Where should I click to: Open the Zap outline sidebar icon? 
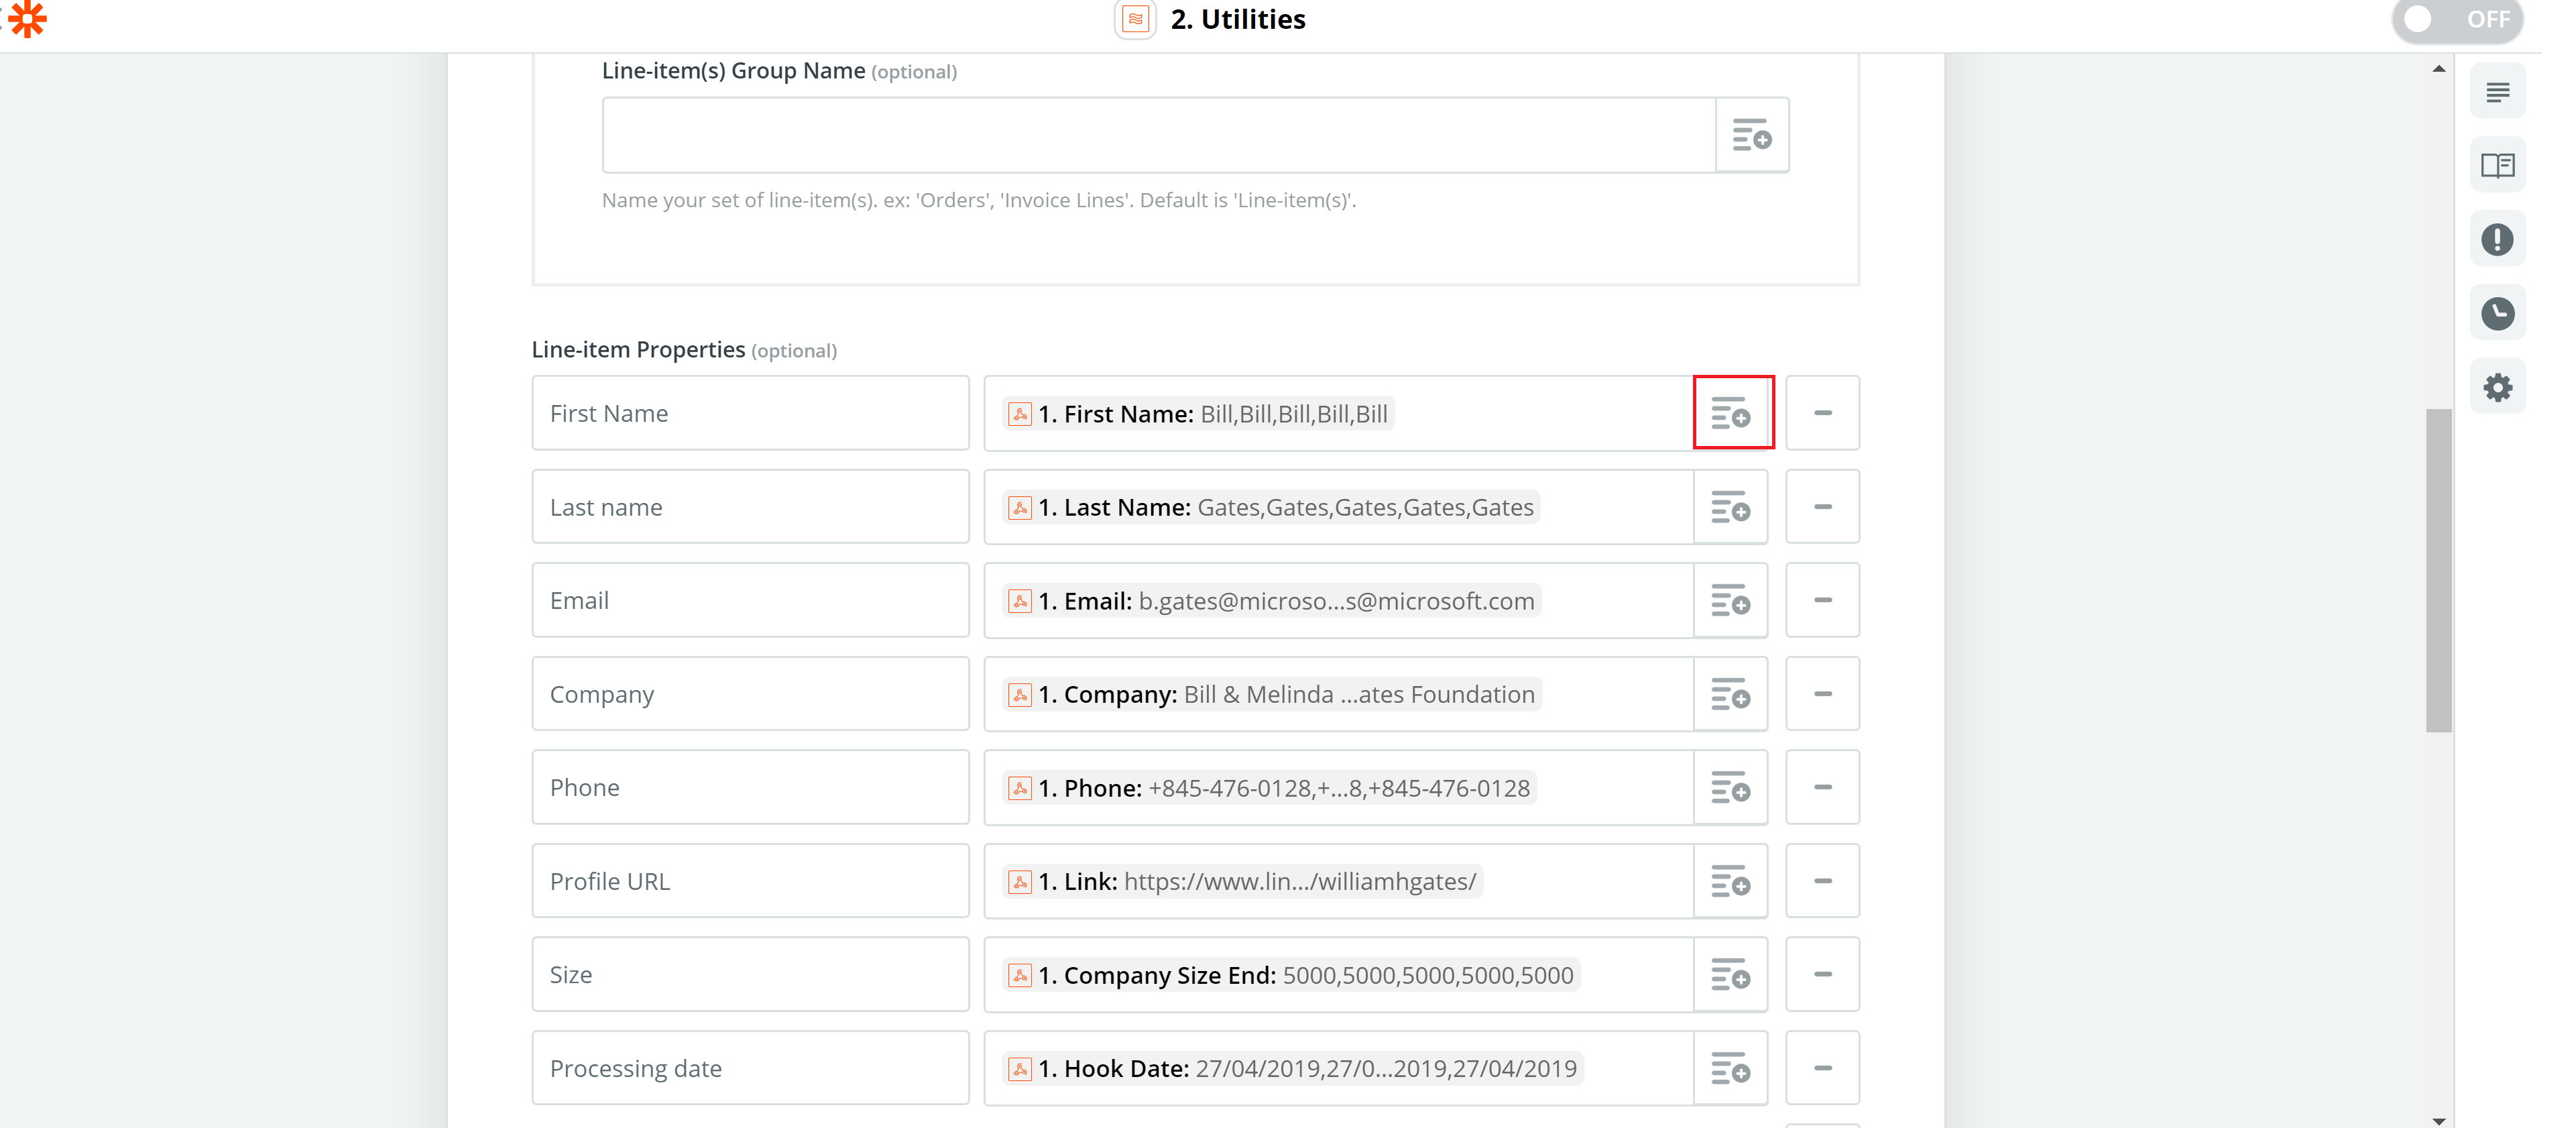[x=2497, y=92]
